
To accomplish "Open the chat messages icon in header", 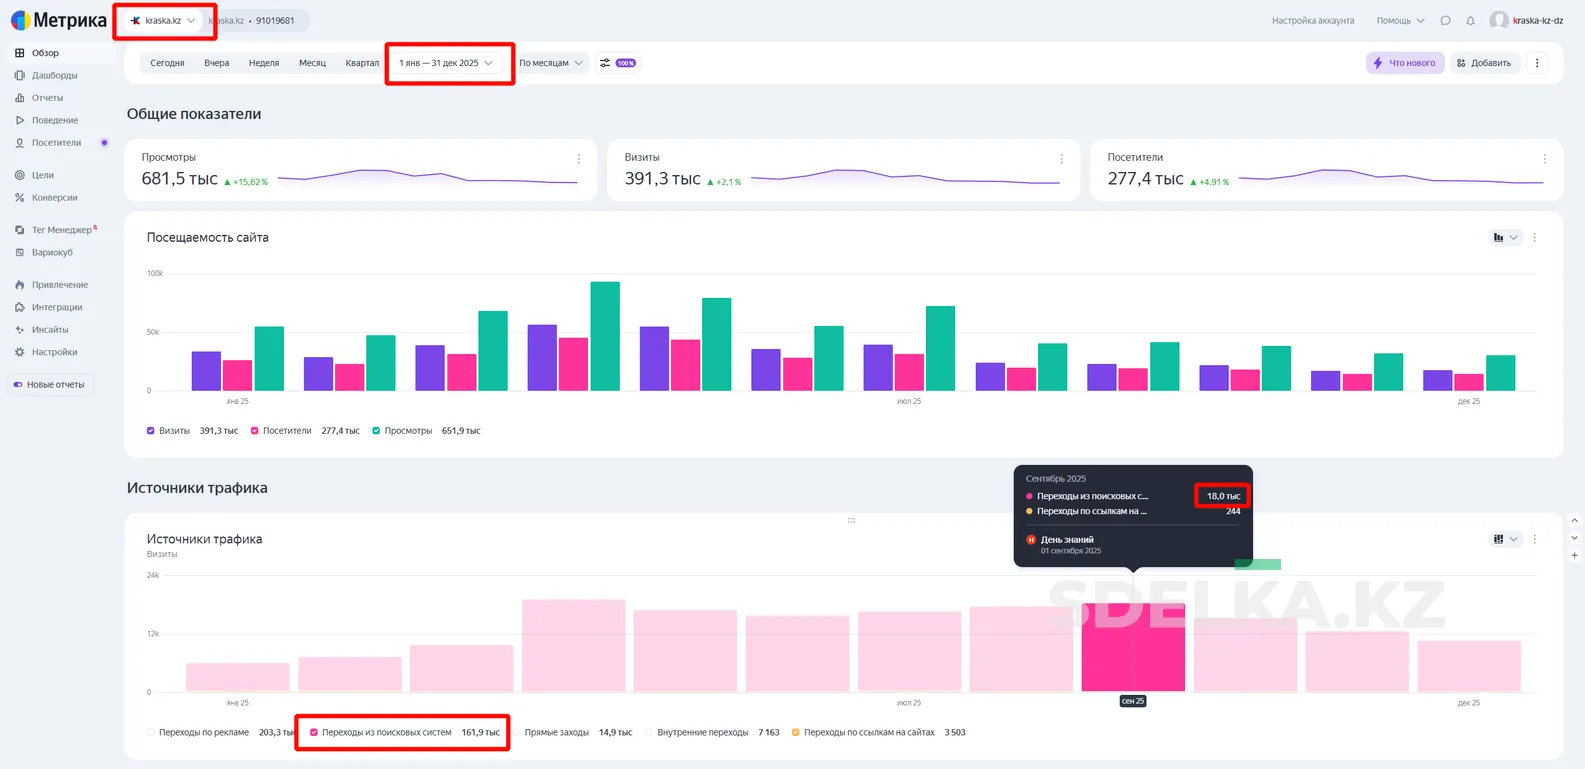I will pyautogui.click(x=1445, y=21).
